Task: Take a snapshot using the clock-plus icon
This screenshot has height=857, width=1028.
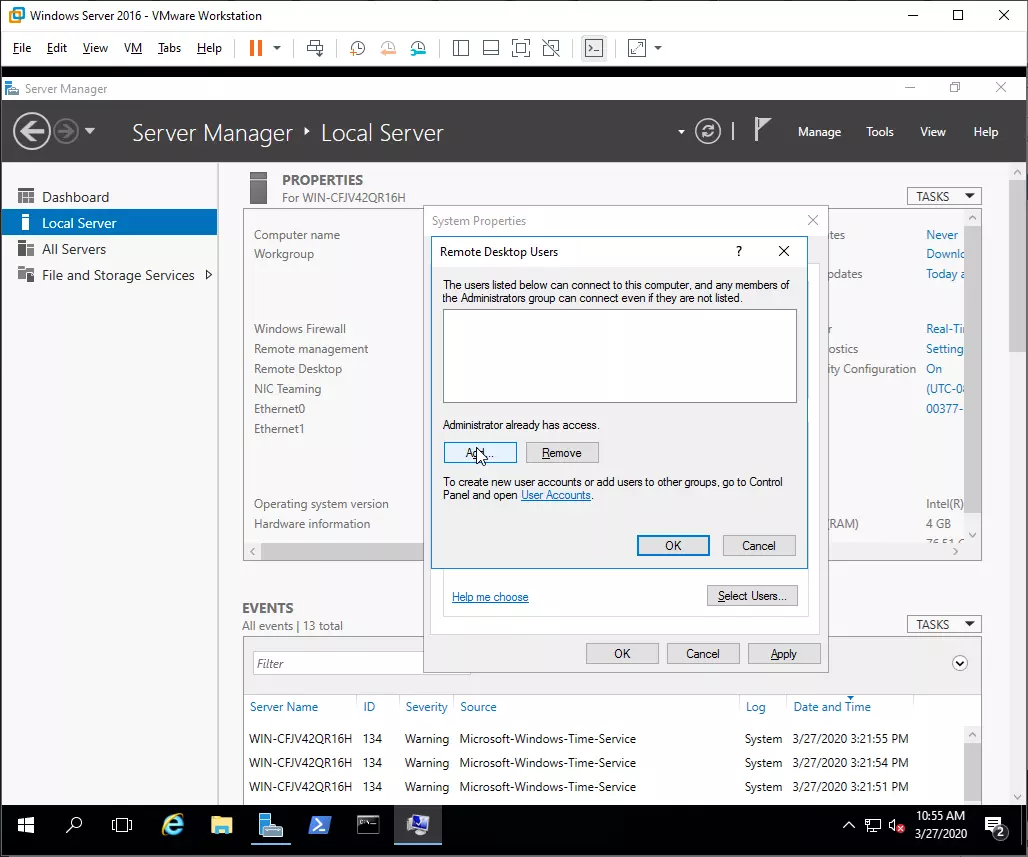Action: point(357,48)
